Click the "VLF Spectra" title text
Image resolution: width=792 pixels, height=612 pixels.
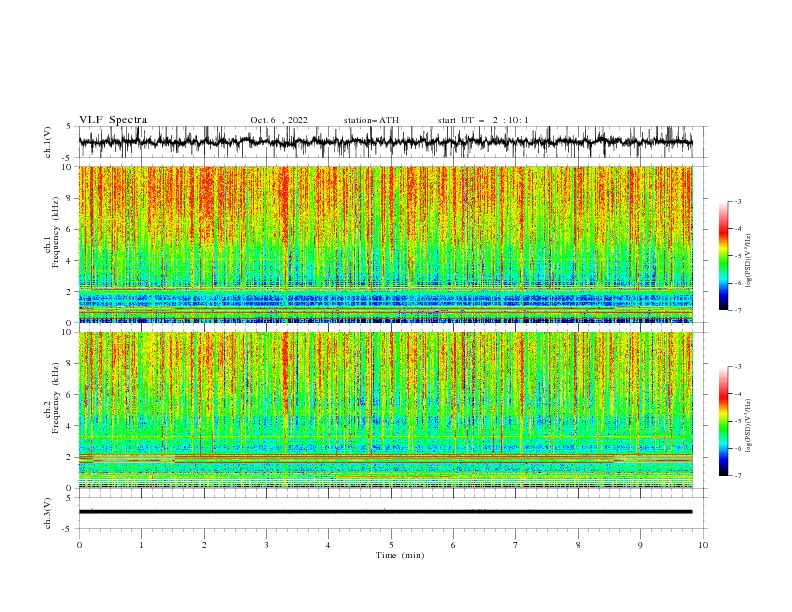[x=113, y=120]
